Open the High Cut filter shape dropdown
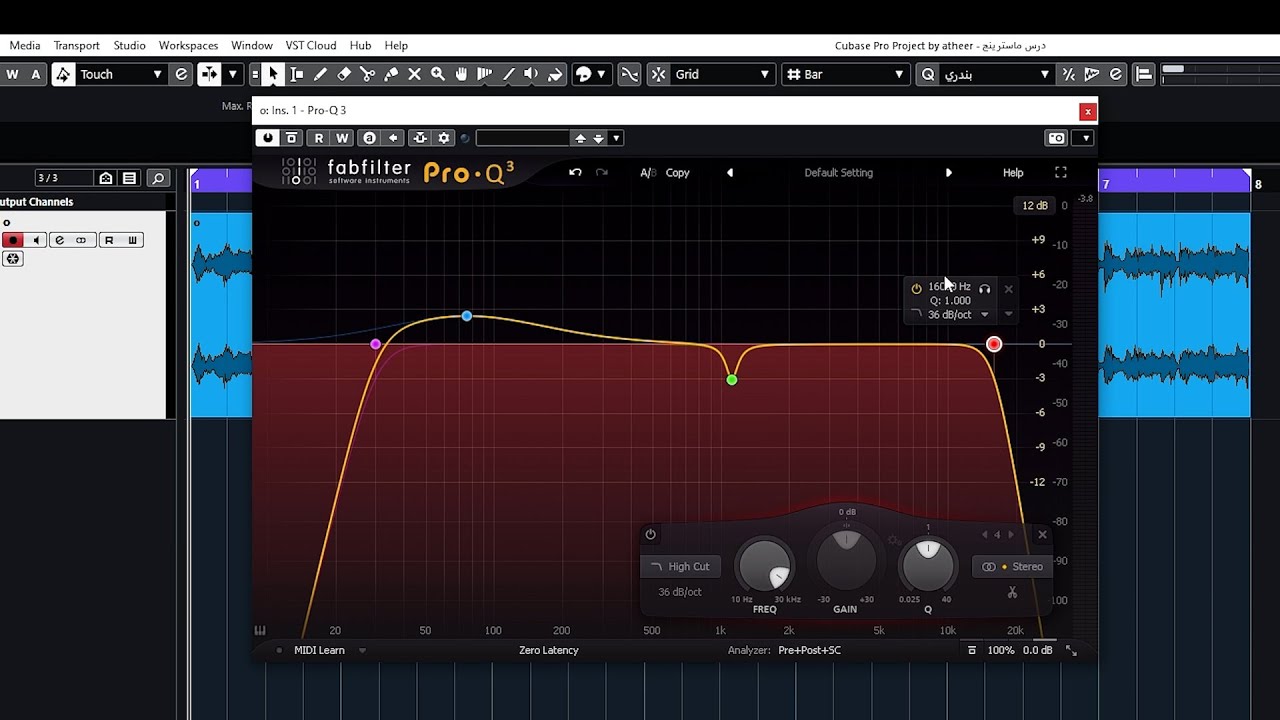Viewport: 1280px width, 720px height. click(679, 566)
